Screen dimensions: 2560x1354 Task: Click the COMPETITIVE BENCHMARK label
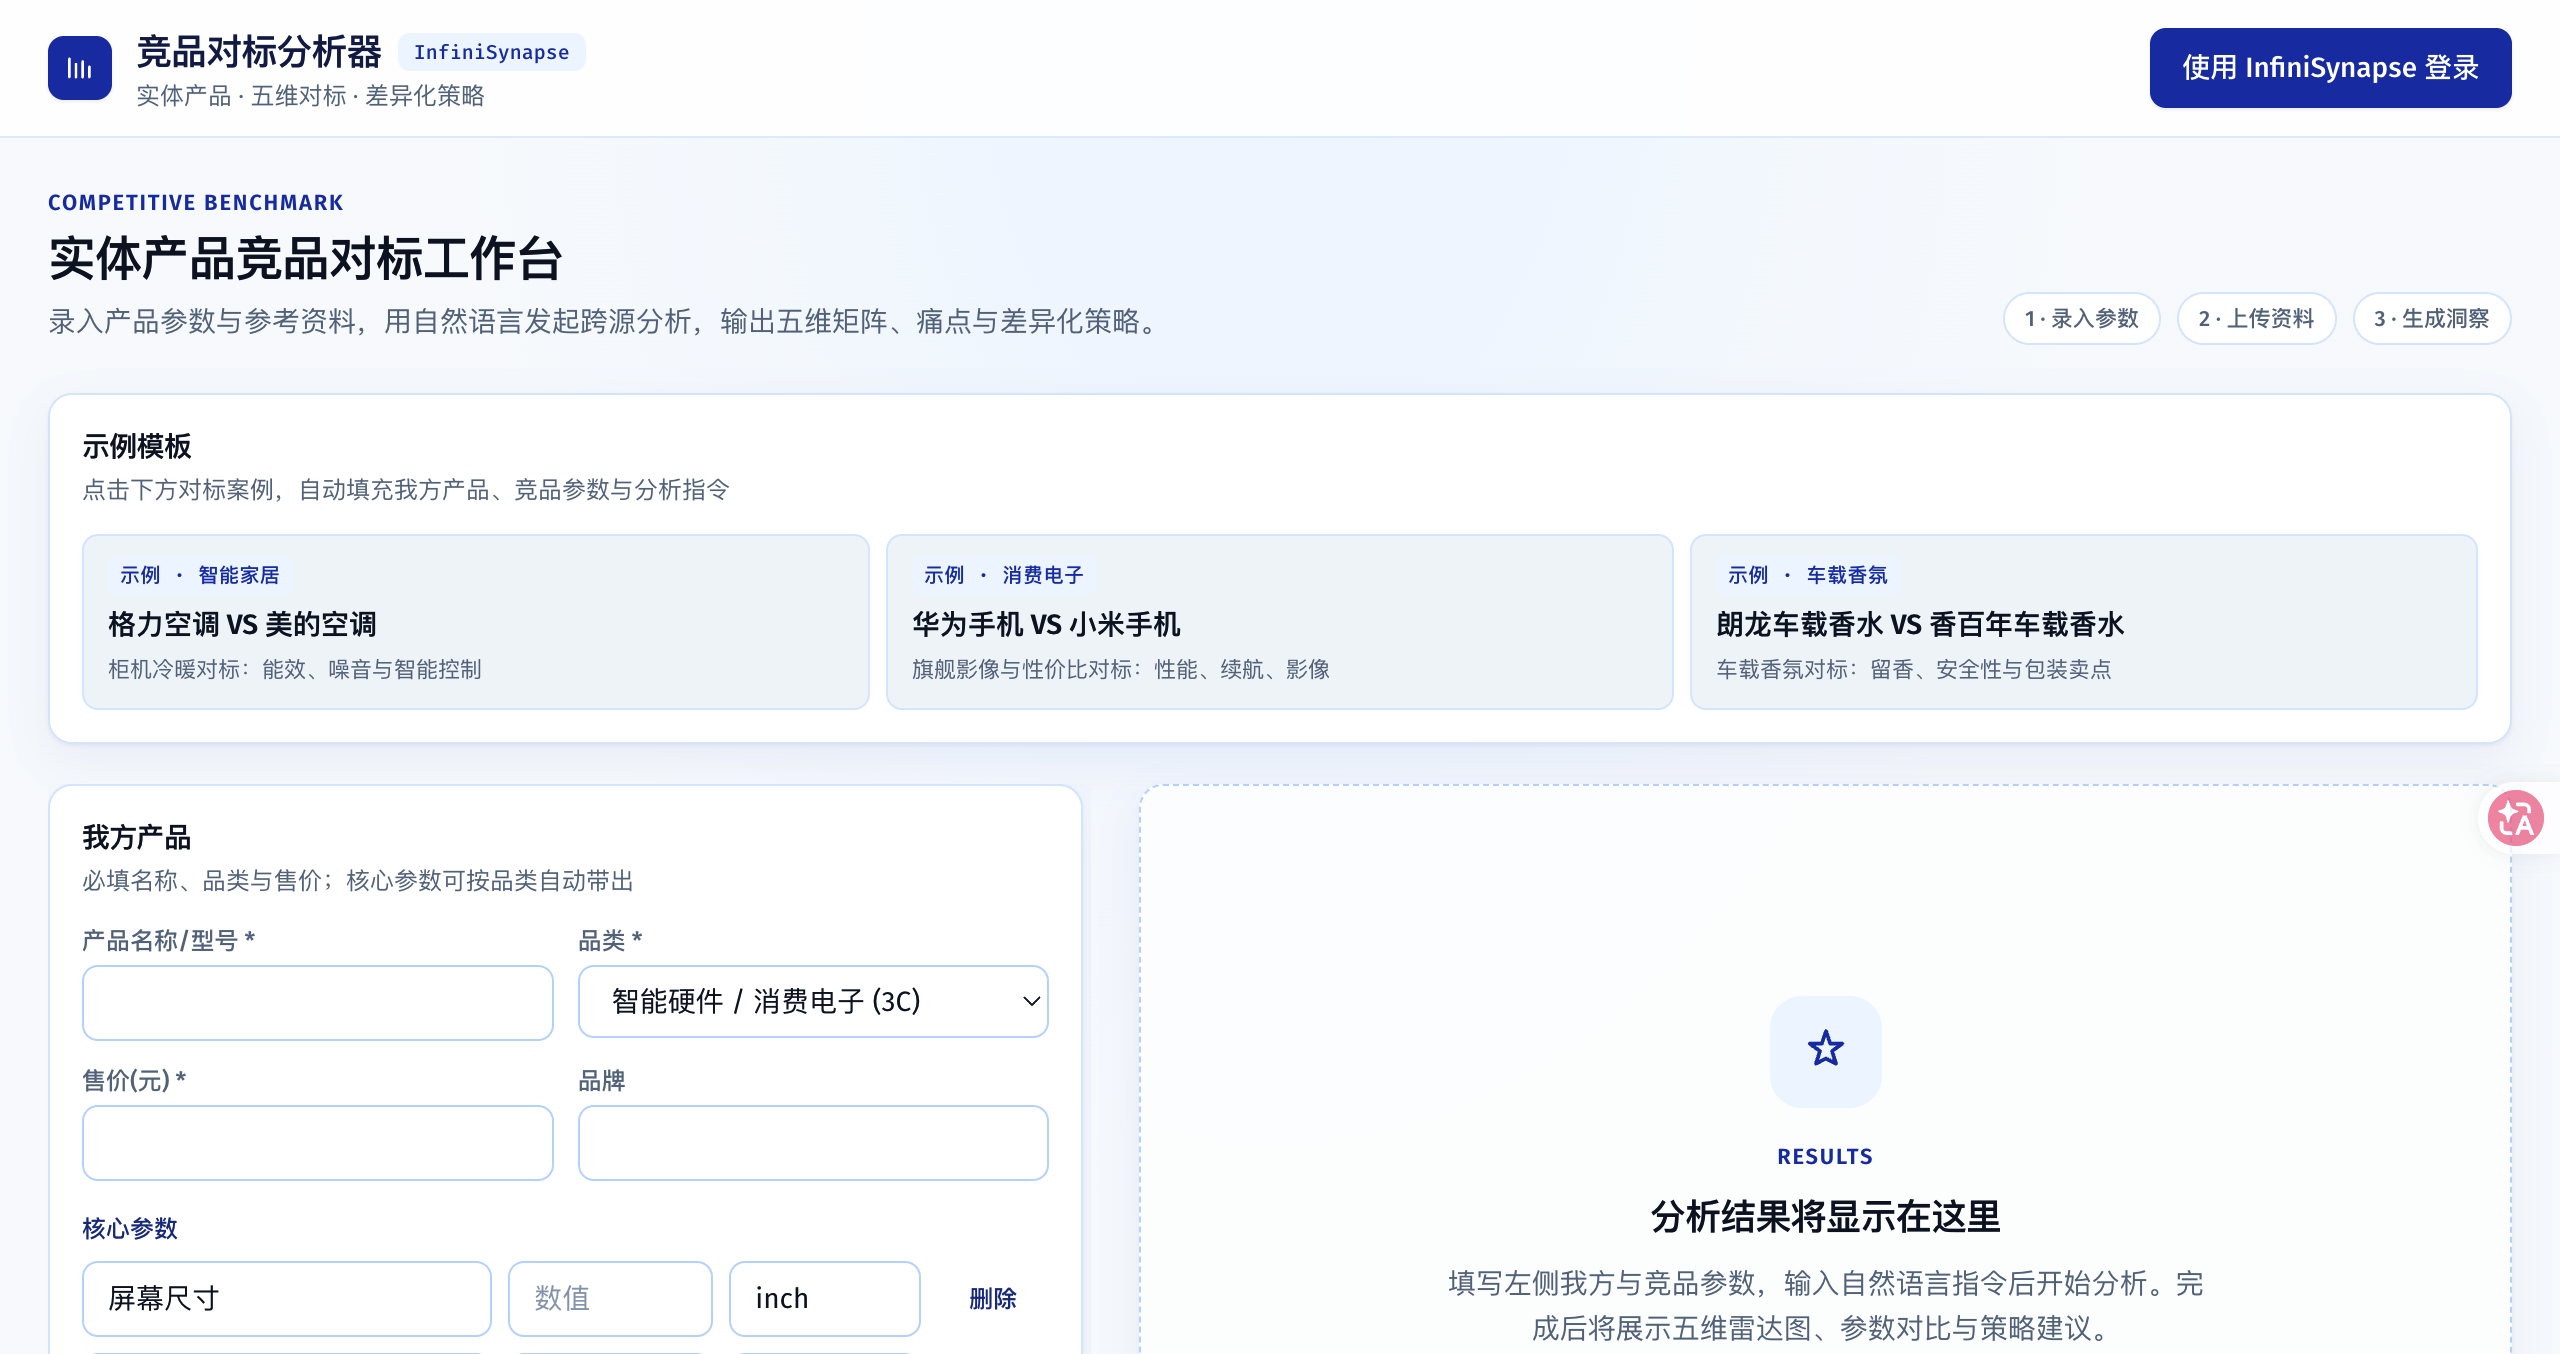196,203
